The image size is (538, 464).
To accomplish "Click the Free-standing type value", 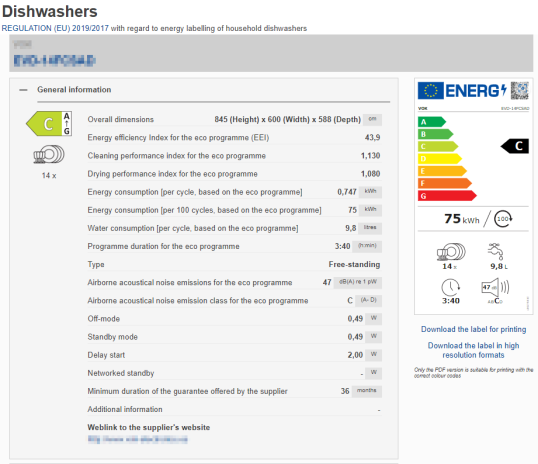I will point(354,264).
